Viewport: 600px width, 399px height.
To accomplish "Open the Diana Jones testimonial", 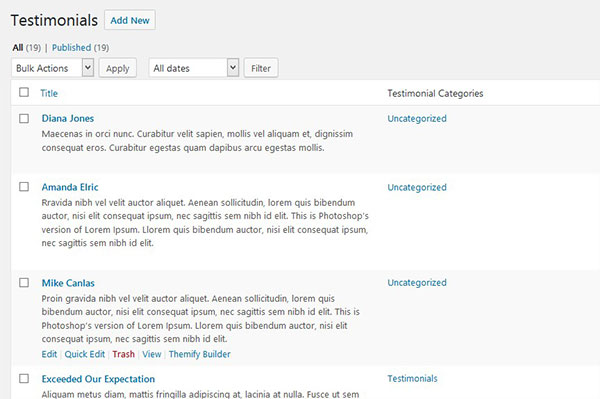I will click(68, 118).
